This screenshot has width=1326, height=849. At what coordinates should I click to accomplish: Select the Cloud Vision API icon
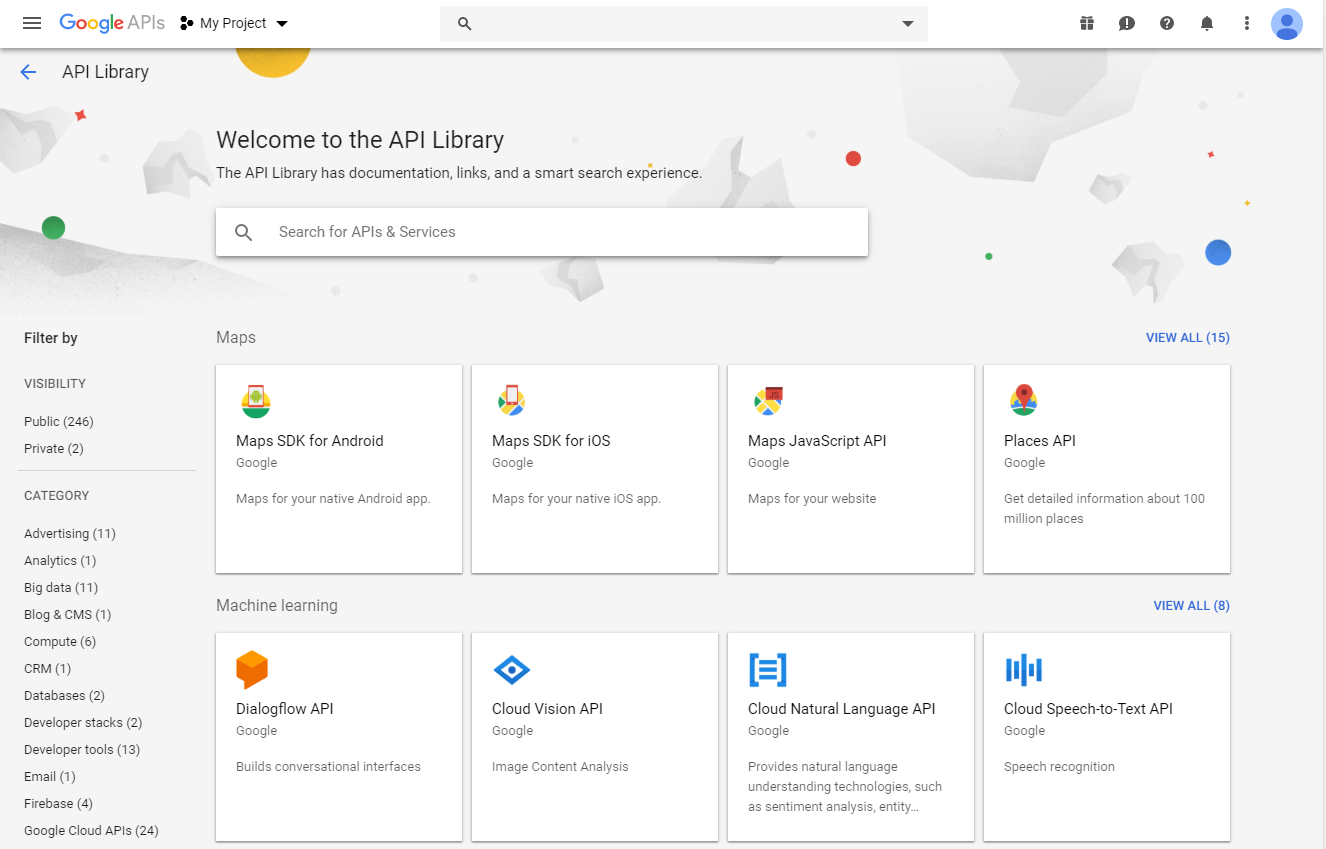pyautogui.click(x=512, y=670)
